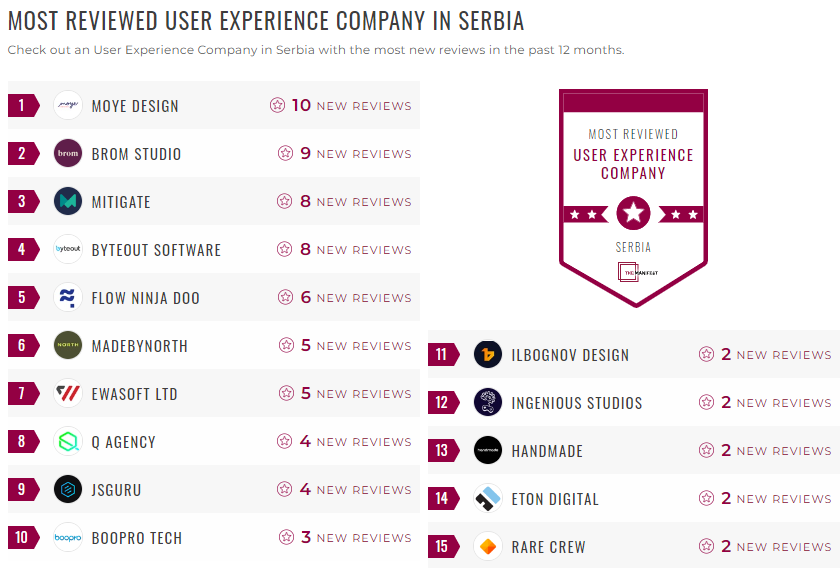Click the Flow Ninja DOO logo
Viewport: 840px width, 568px height.
tap(68, 297)
